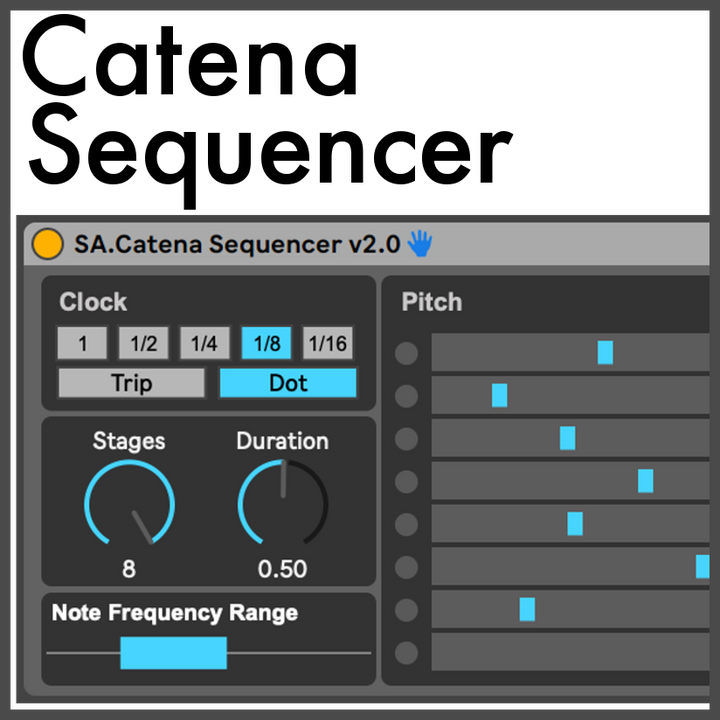Enable Trip triplet timing button
This screenshot has width=720, height=720.
point(131,383)
